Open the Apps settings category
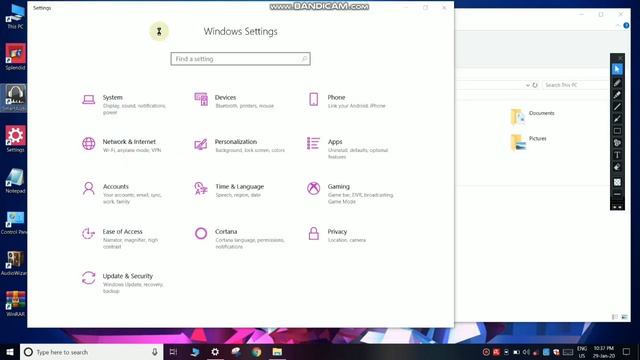The width and height of the screenshot is (640, 360). coord(348,148)
